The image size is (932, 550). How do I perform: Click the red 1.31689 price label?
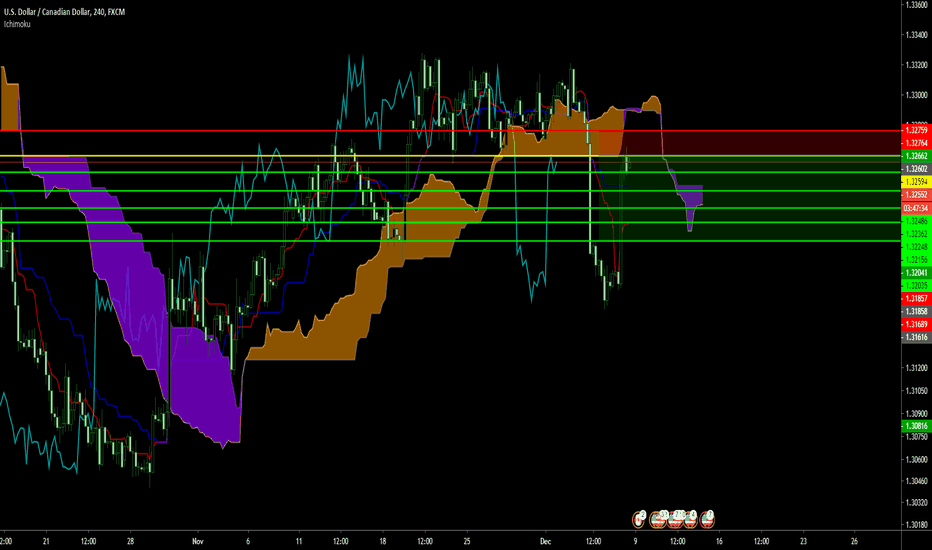point(915,324)
